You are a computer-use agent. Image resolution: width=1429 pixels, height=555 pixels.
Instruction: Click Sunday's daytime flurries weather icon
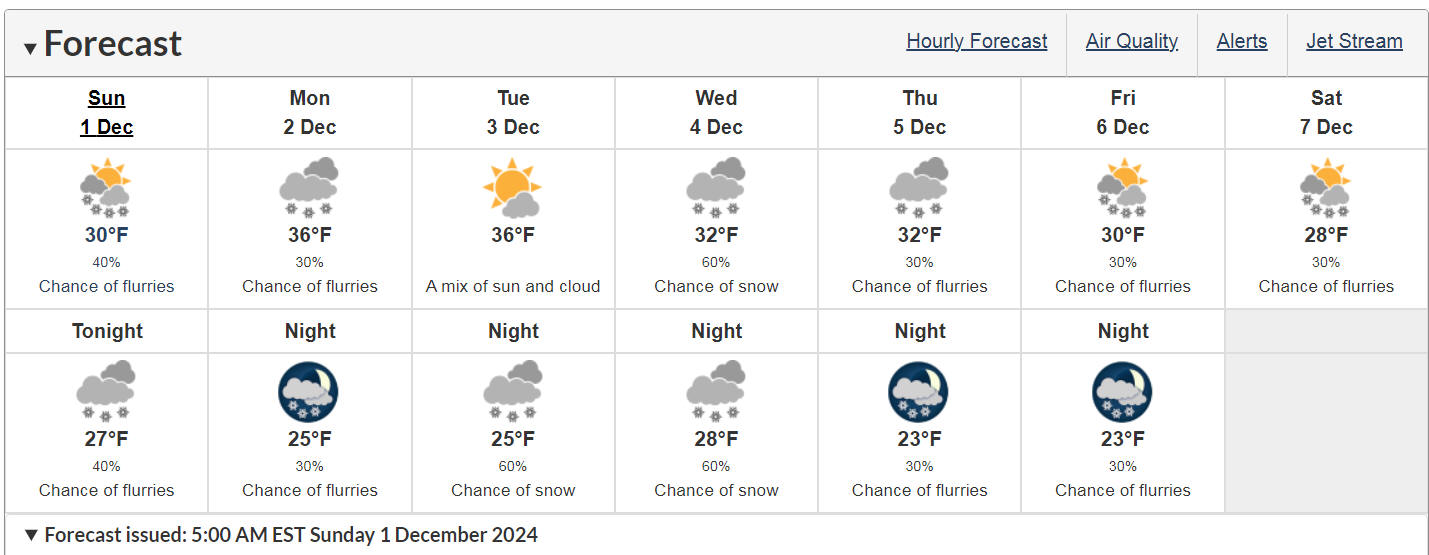[106, 187]
